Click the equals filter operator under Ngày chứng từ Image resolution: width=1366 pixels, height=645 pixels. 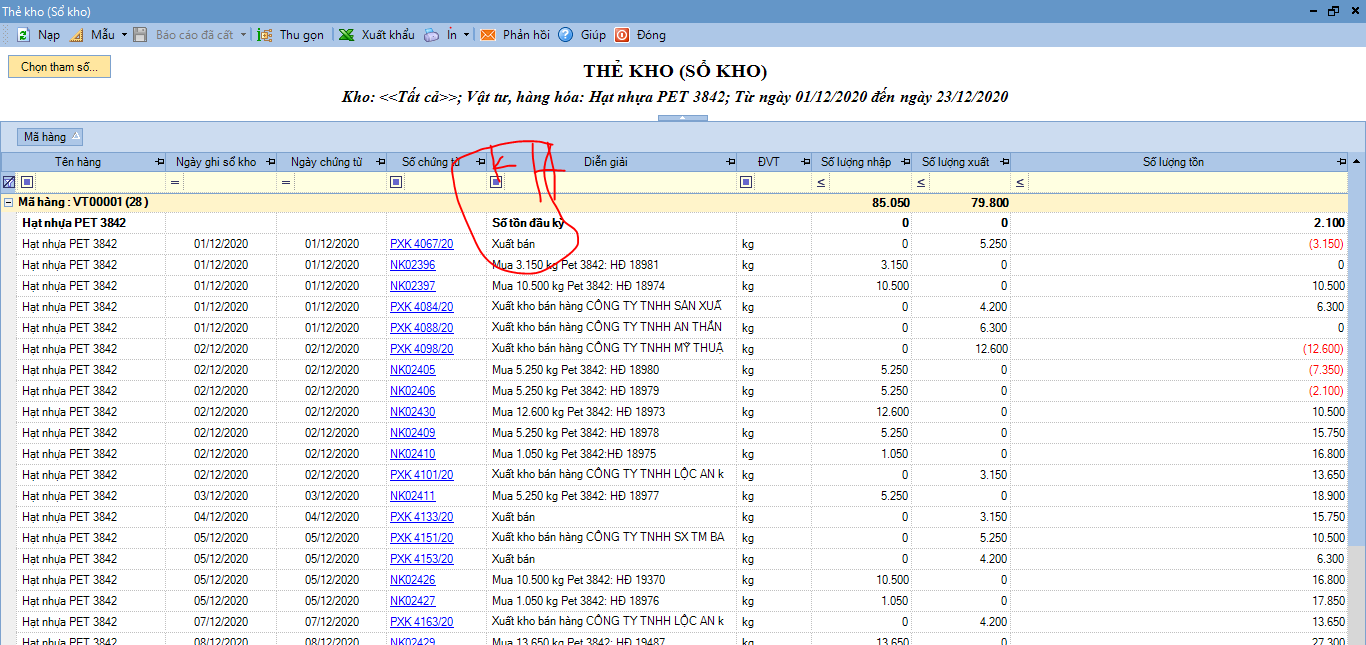coord(286,182)
